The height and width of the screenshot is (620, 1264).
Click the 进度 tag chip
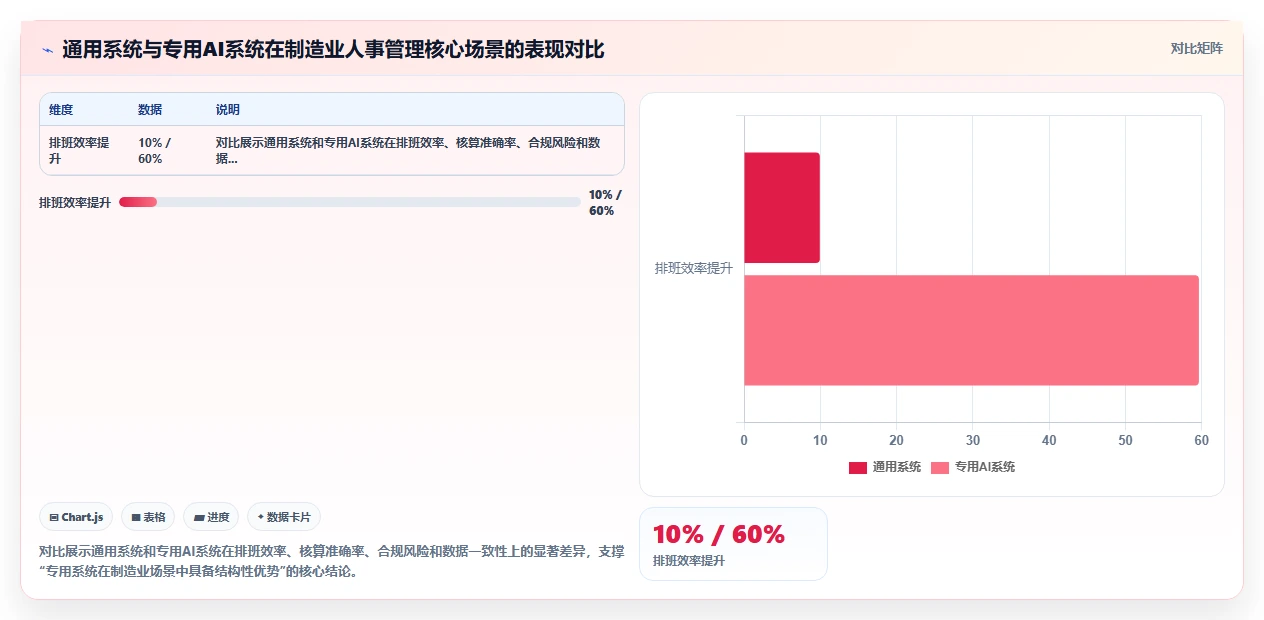pyautogui.click(x=211, y=517)
